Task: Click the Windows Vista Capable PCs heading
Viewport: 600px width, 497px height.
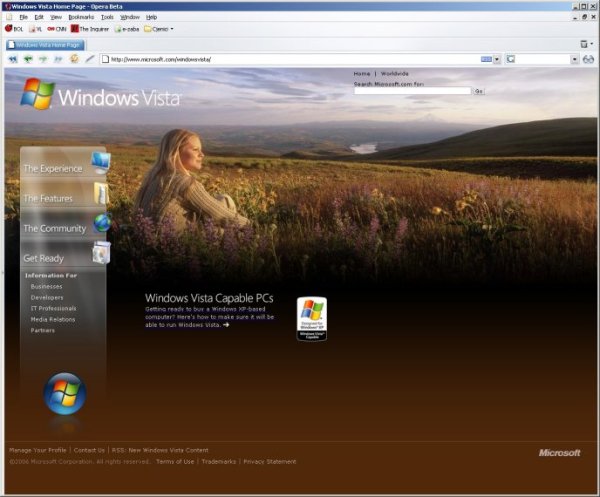Action: click(209, 298)
